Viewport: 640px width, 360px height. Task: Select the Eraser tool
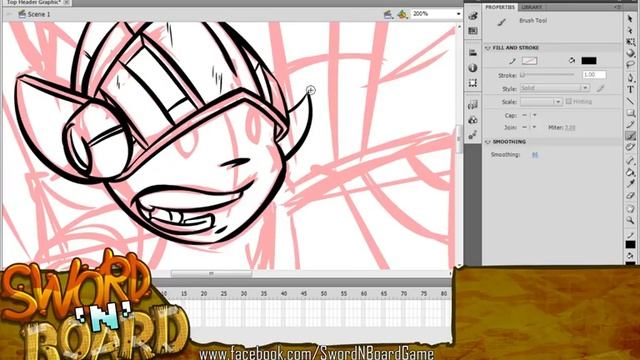[630, 196]
